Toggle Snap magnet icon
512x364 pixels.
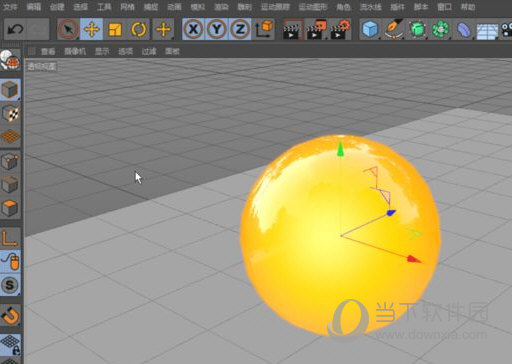pos(10,315)
